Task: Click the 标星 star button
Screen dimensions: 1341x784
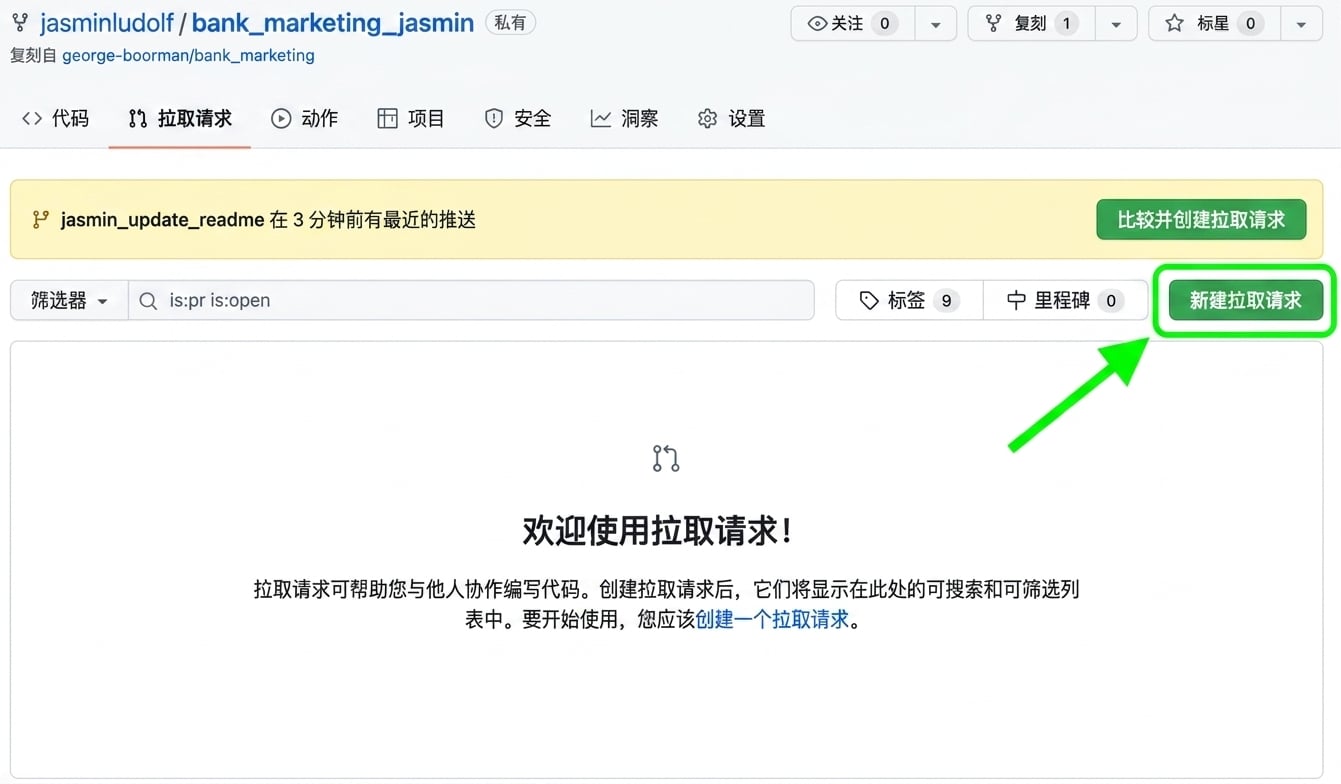Action: click(1213, 23)
